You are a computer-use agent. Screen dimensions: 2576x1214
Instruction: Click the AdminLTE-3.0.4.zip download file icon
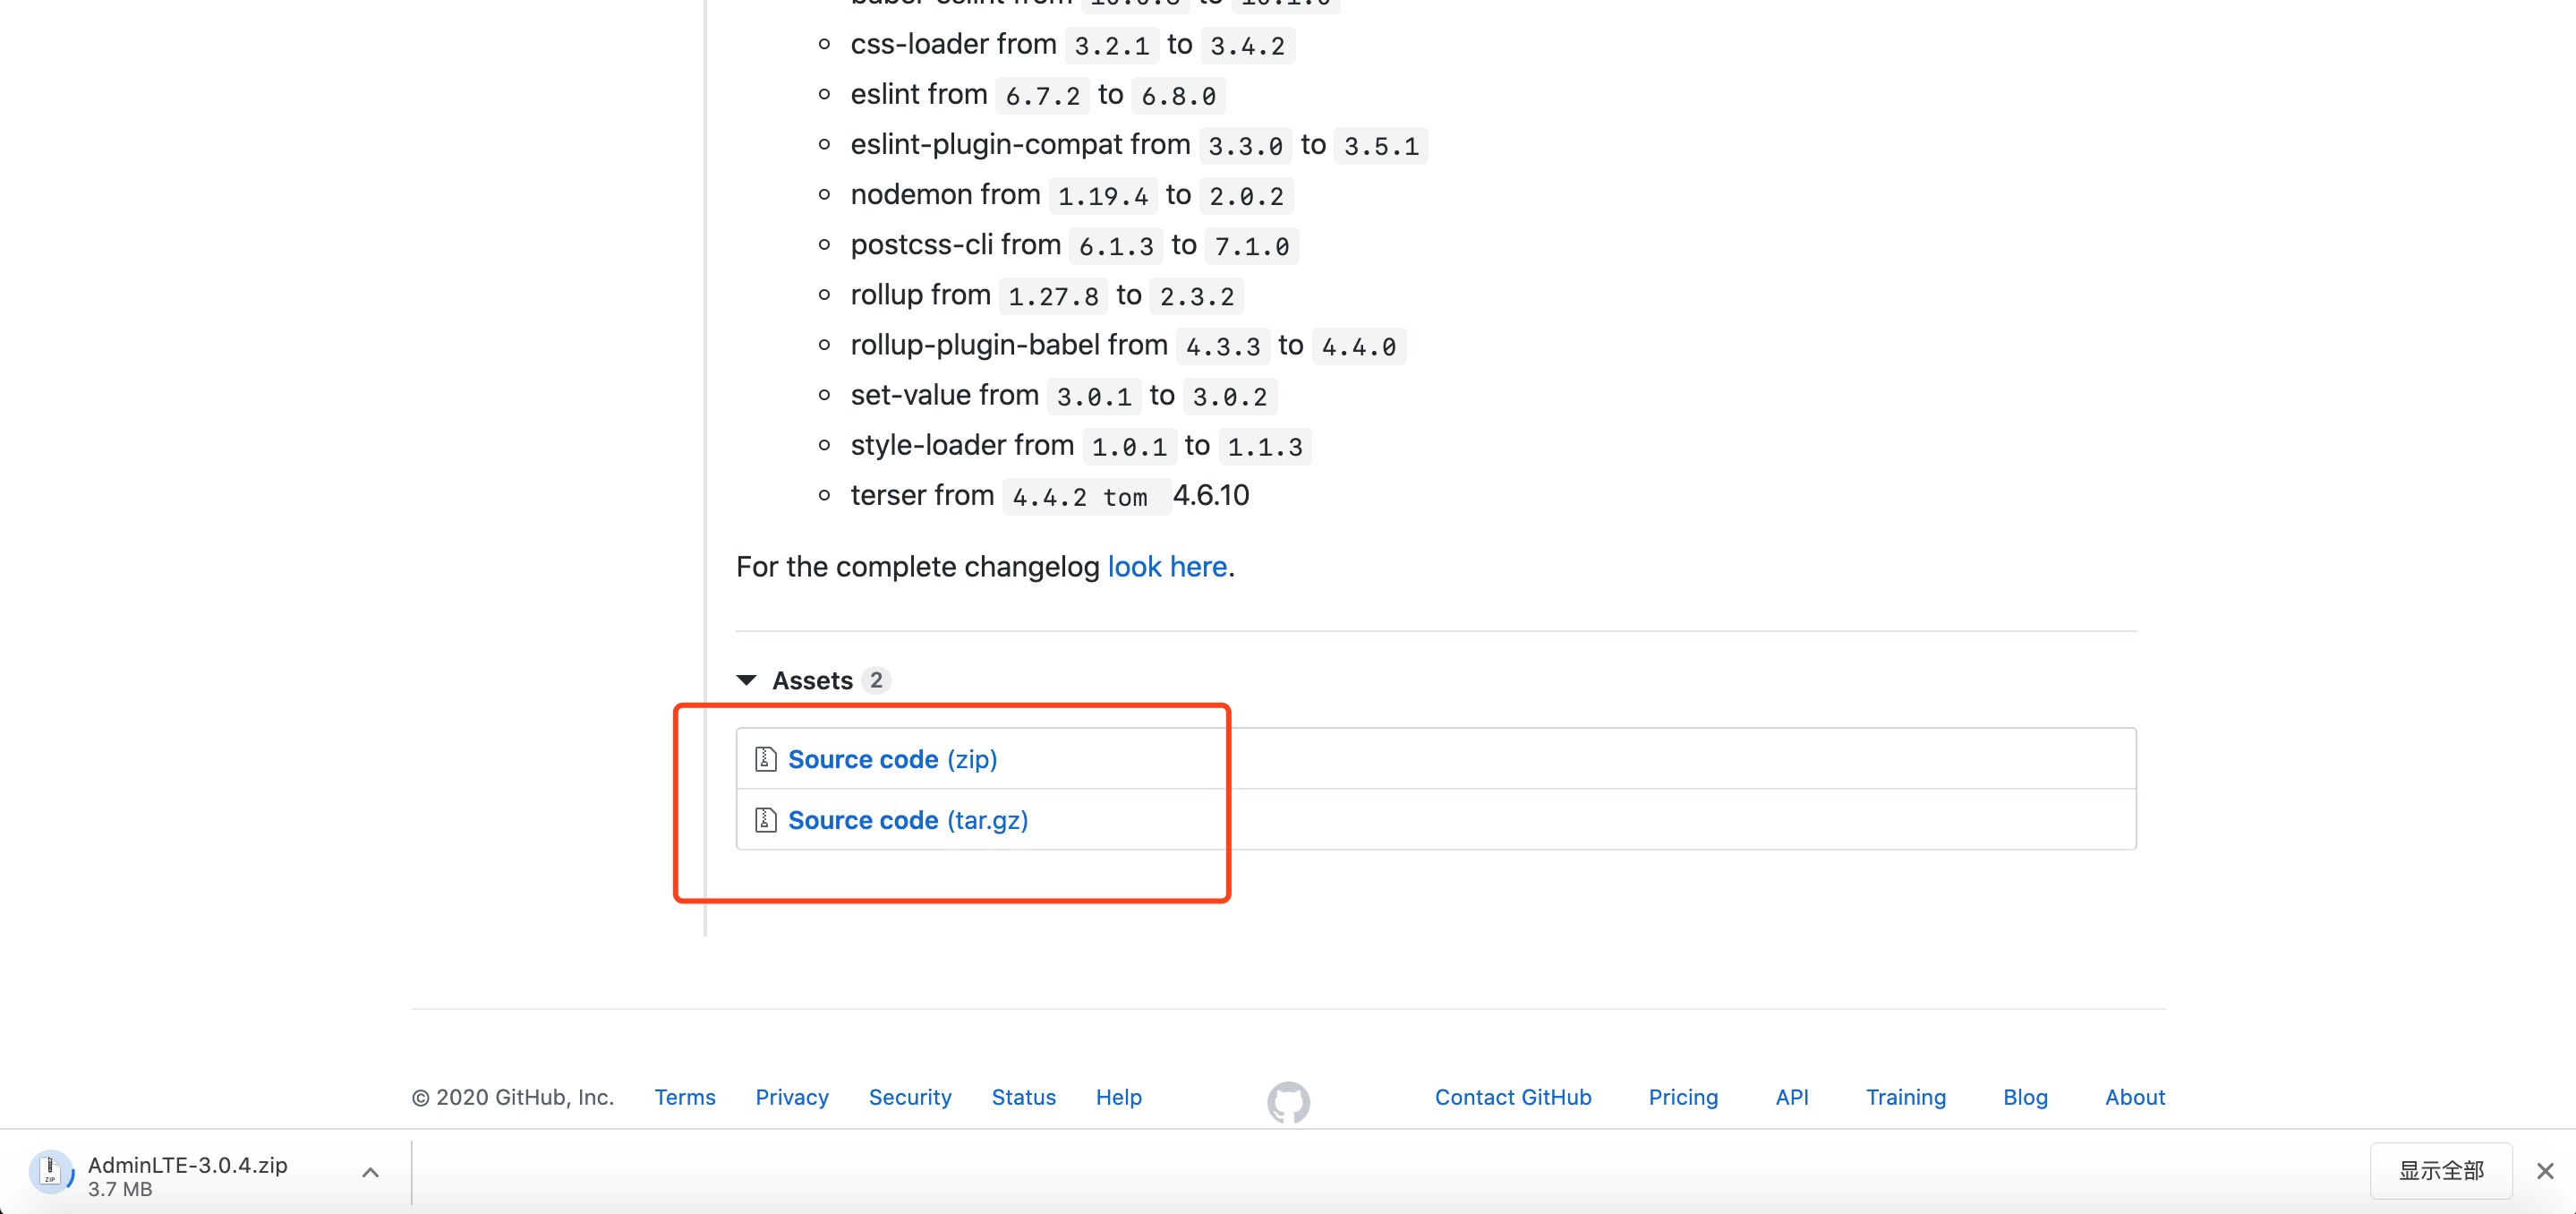tap(50, 1172)
